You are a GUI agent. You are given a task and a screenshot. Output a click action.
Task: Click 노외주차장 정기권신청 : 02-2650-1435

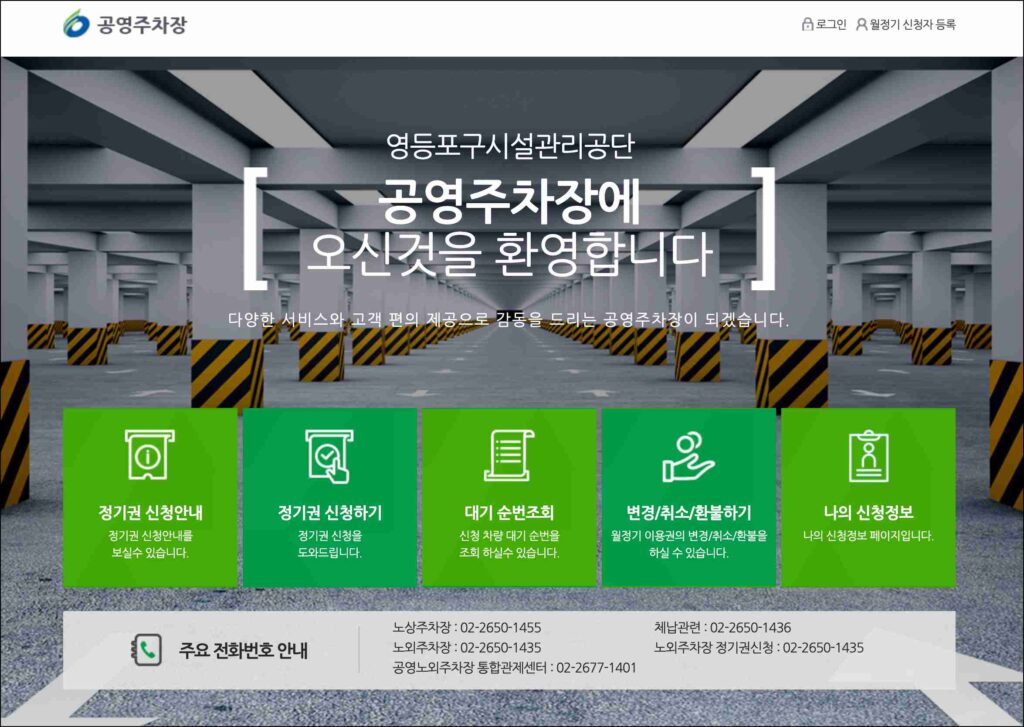(x=759, y=648)
